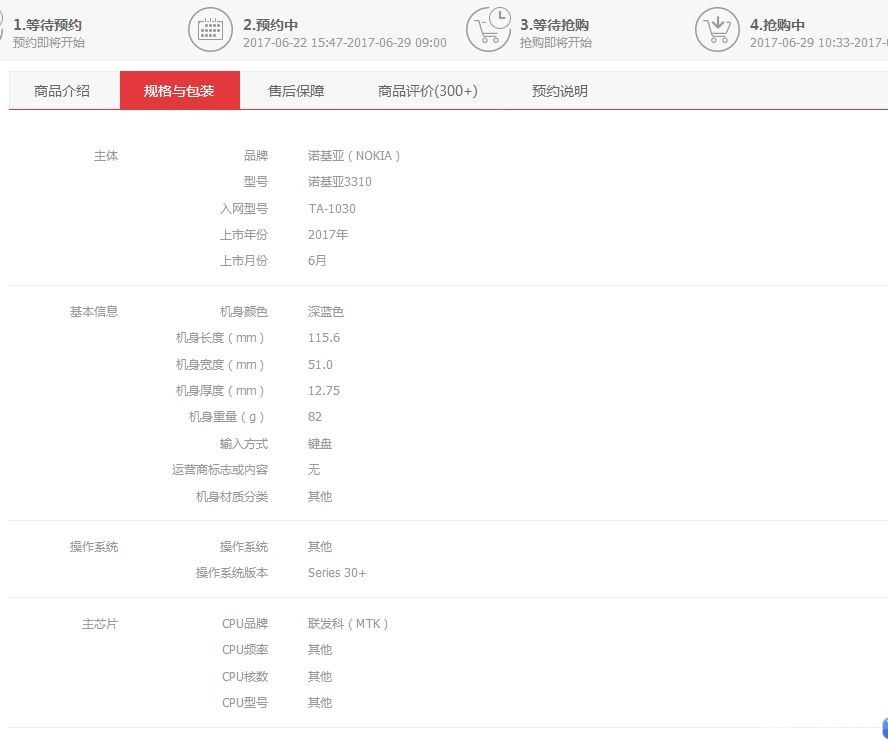Click the 1.等待预约 step label
This screenshot has width=888, height=741.
48,25
